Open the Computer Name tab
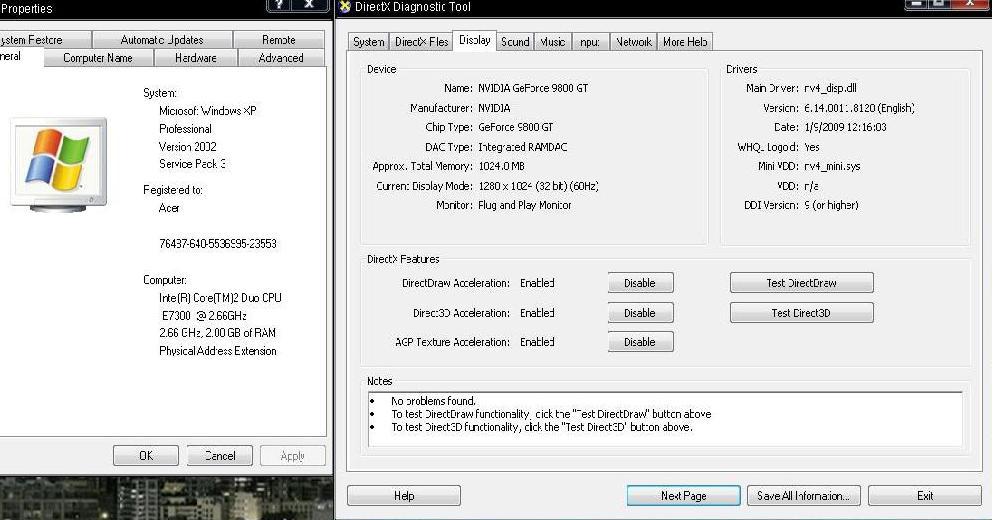Screen dimensions: 993x520 click(98, 58)
